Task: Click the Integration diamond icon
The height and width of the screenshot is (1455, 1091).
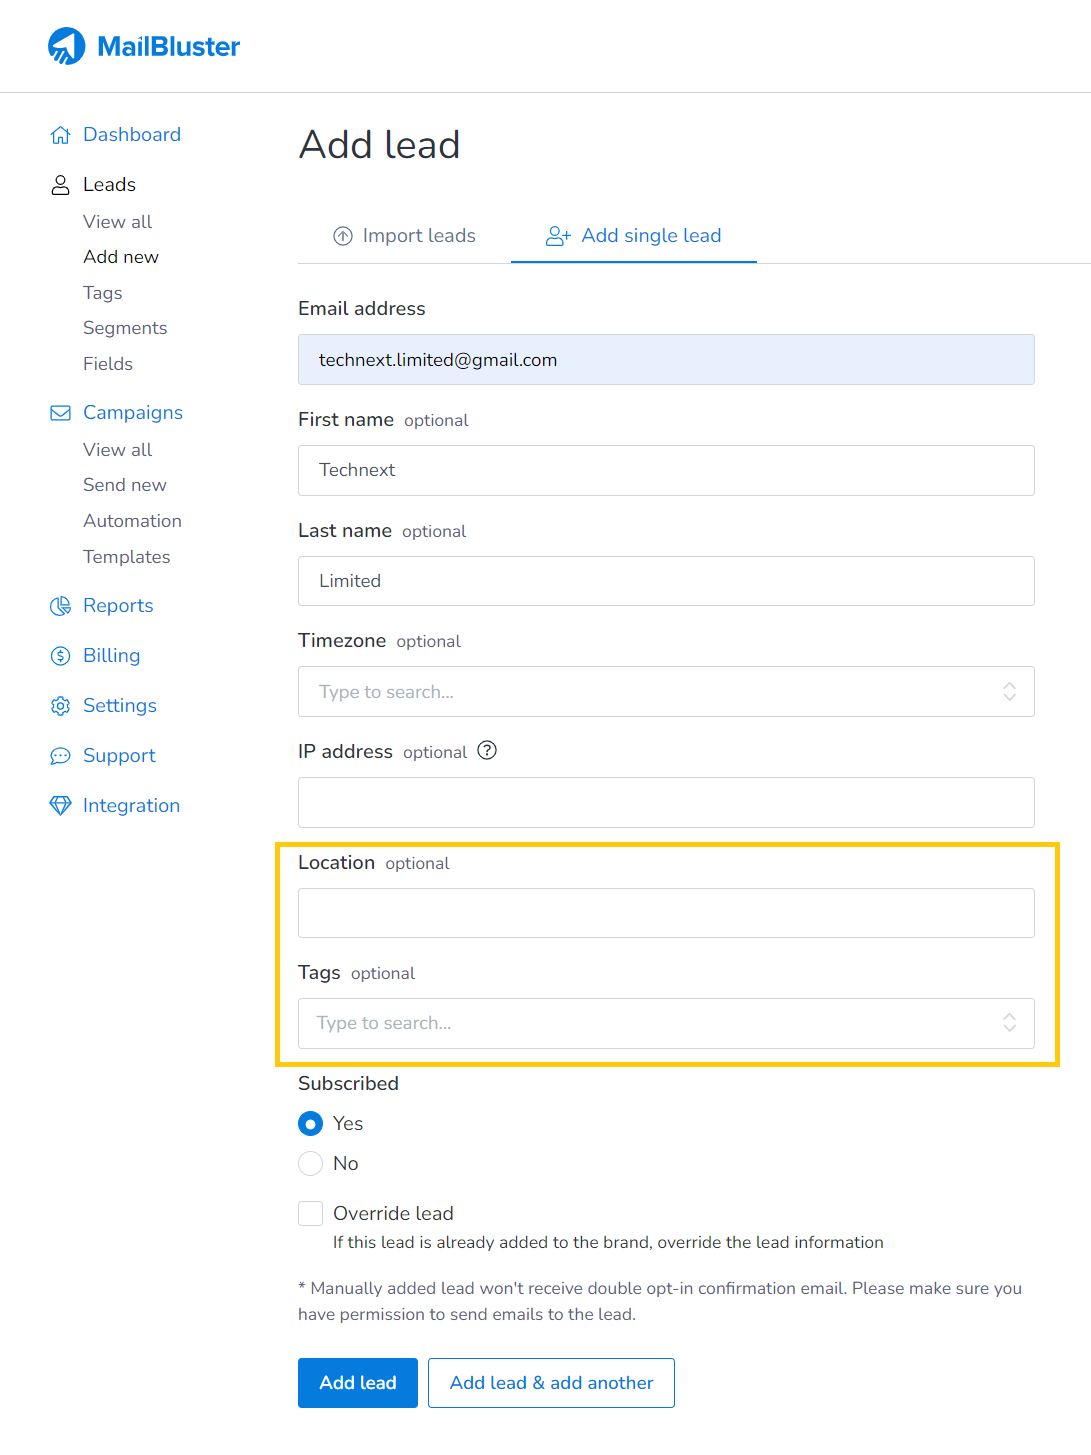Action: pos(61,806)
